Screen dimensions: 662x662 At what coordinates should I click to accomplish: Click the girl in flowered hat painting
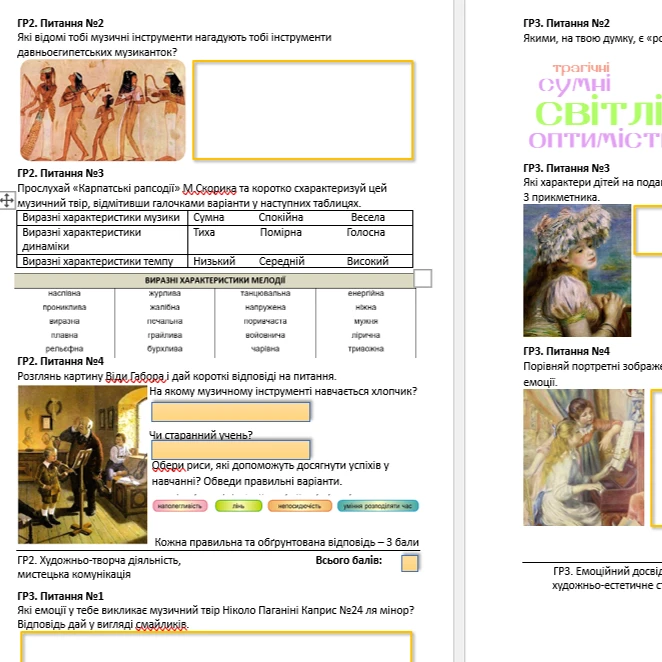pyautogui.click(x=577, y=271)
